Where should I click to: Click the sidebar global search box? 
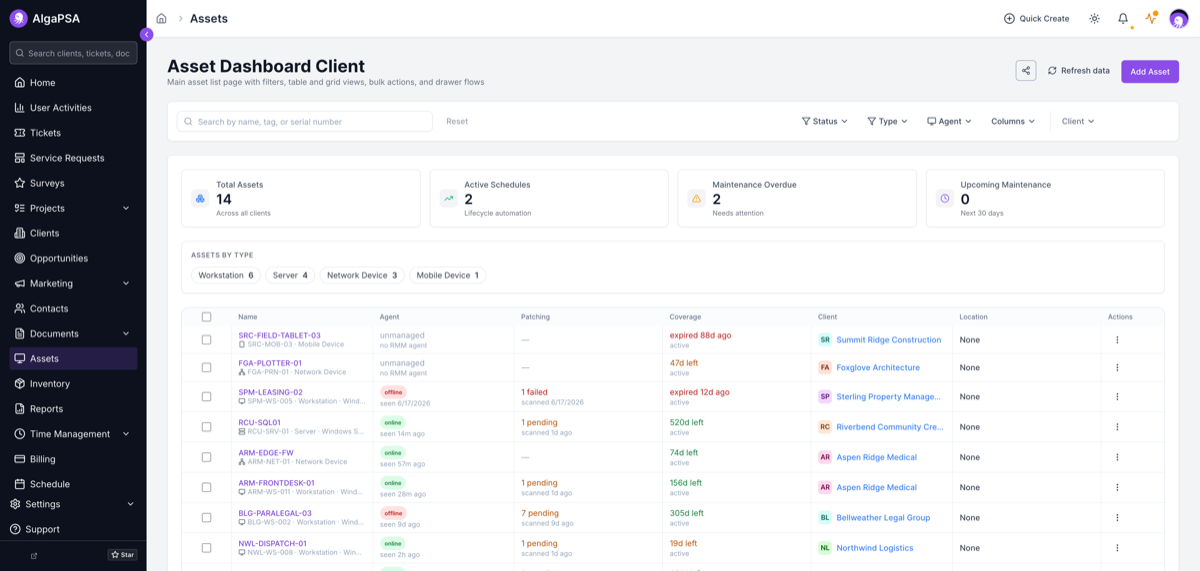tap(73, 53)
